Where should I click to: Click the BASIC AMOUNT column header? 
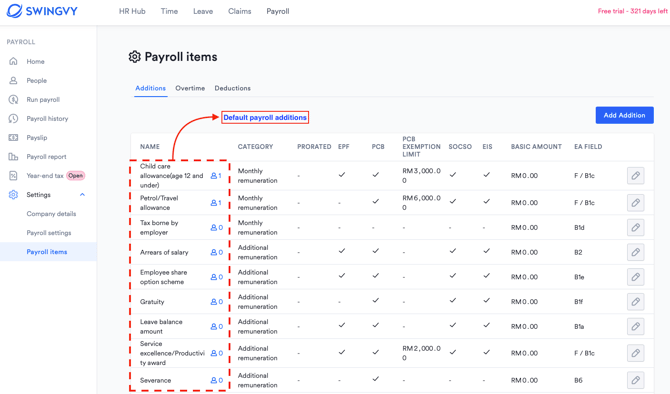[x=536, y=147]
